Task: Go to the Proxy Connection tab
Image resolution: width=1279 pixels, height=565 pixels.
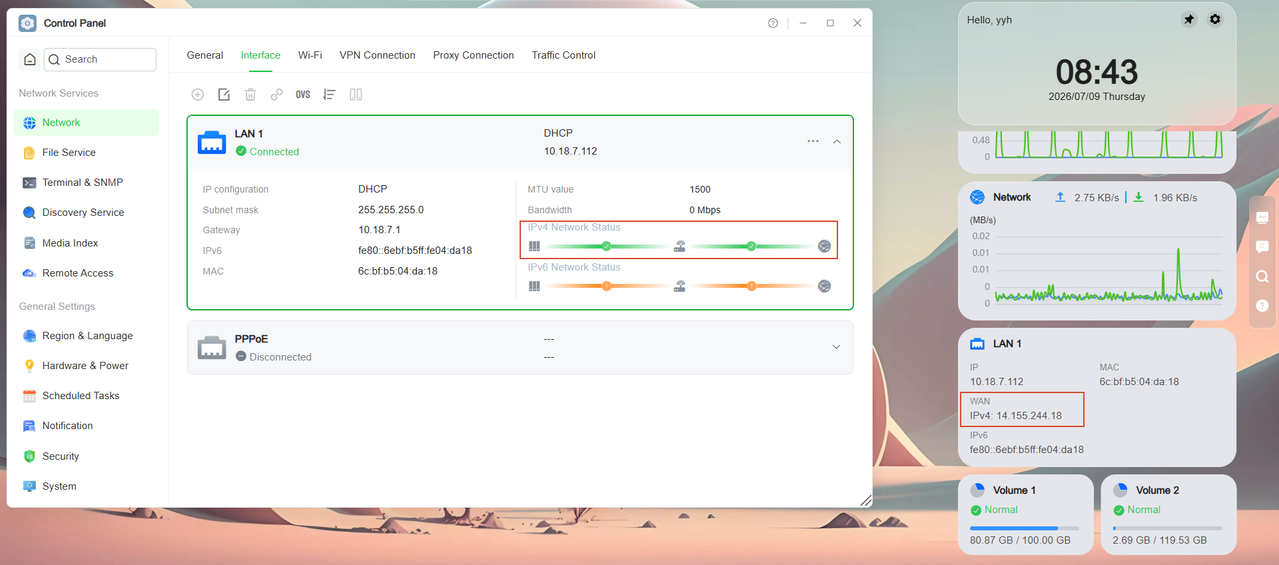Action: 473,55
